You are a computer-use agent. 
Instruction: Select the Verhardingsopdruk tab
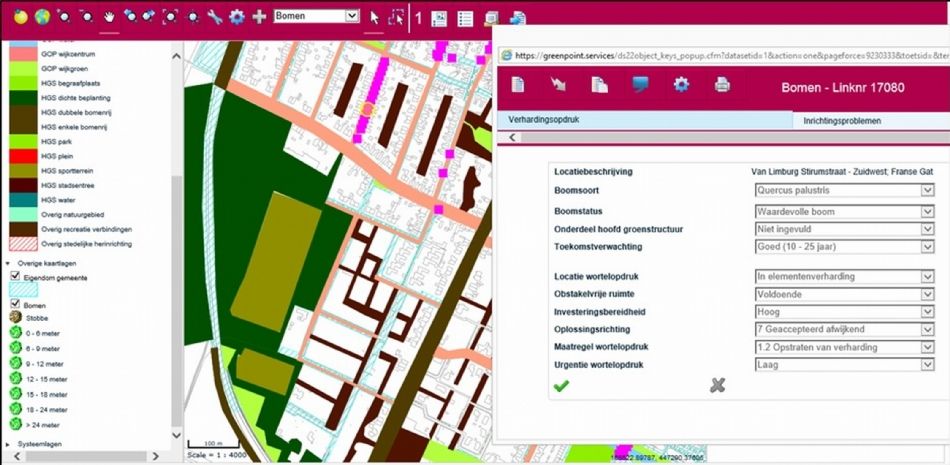(x=544, y=120)
